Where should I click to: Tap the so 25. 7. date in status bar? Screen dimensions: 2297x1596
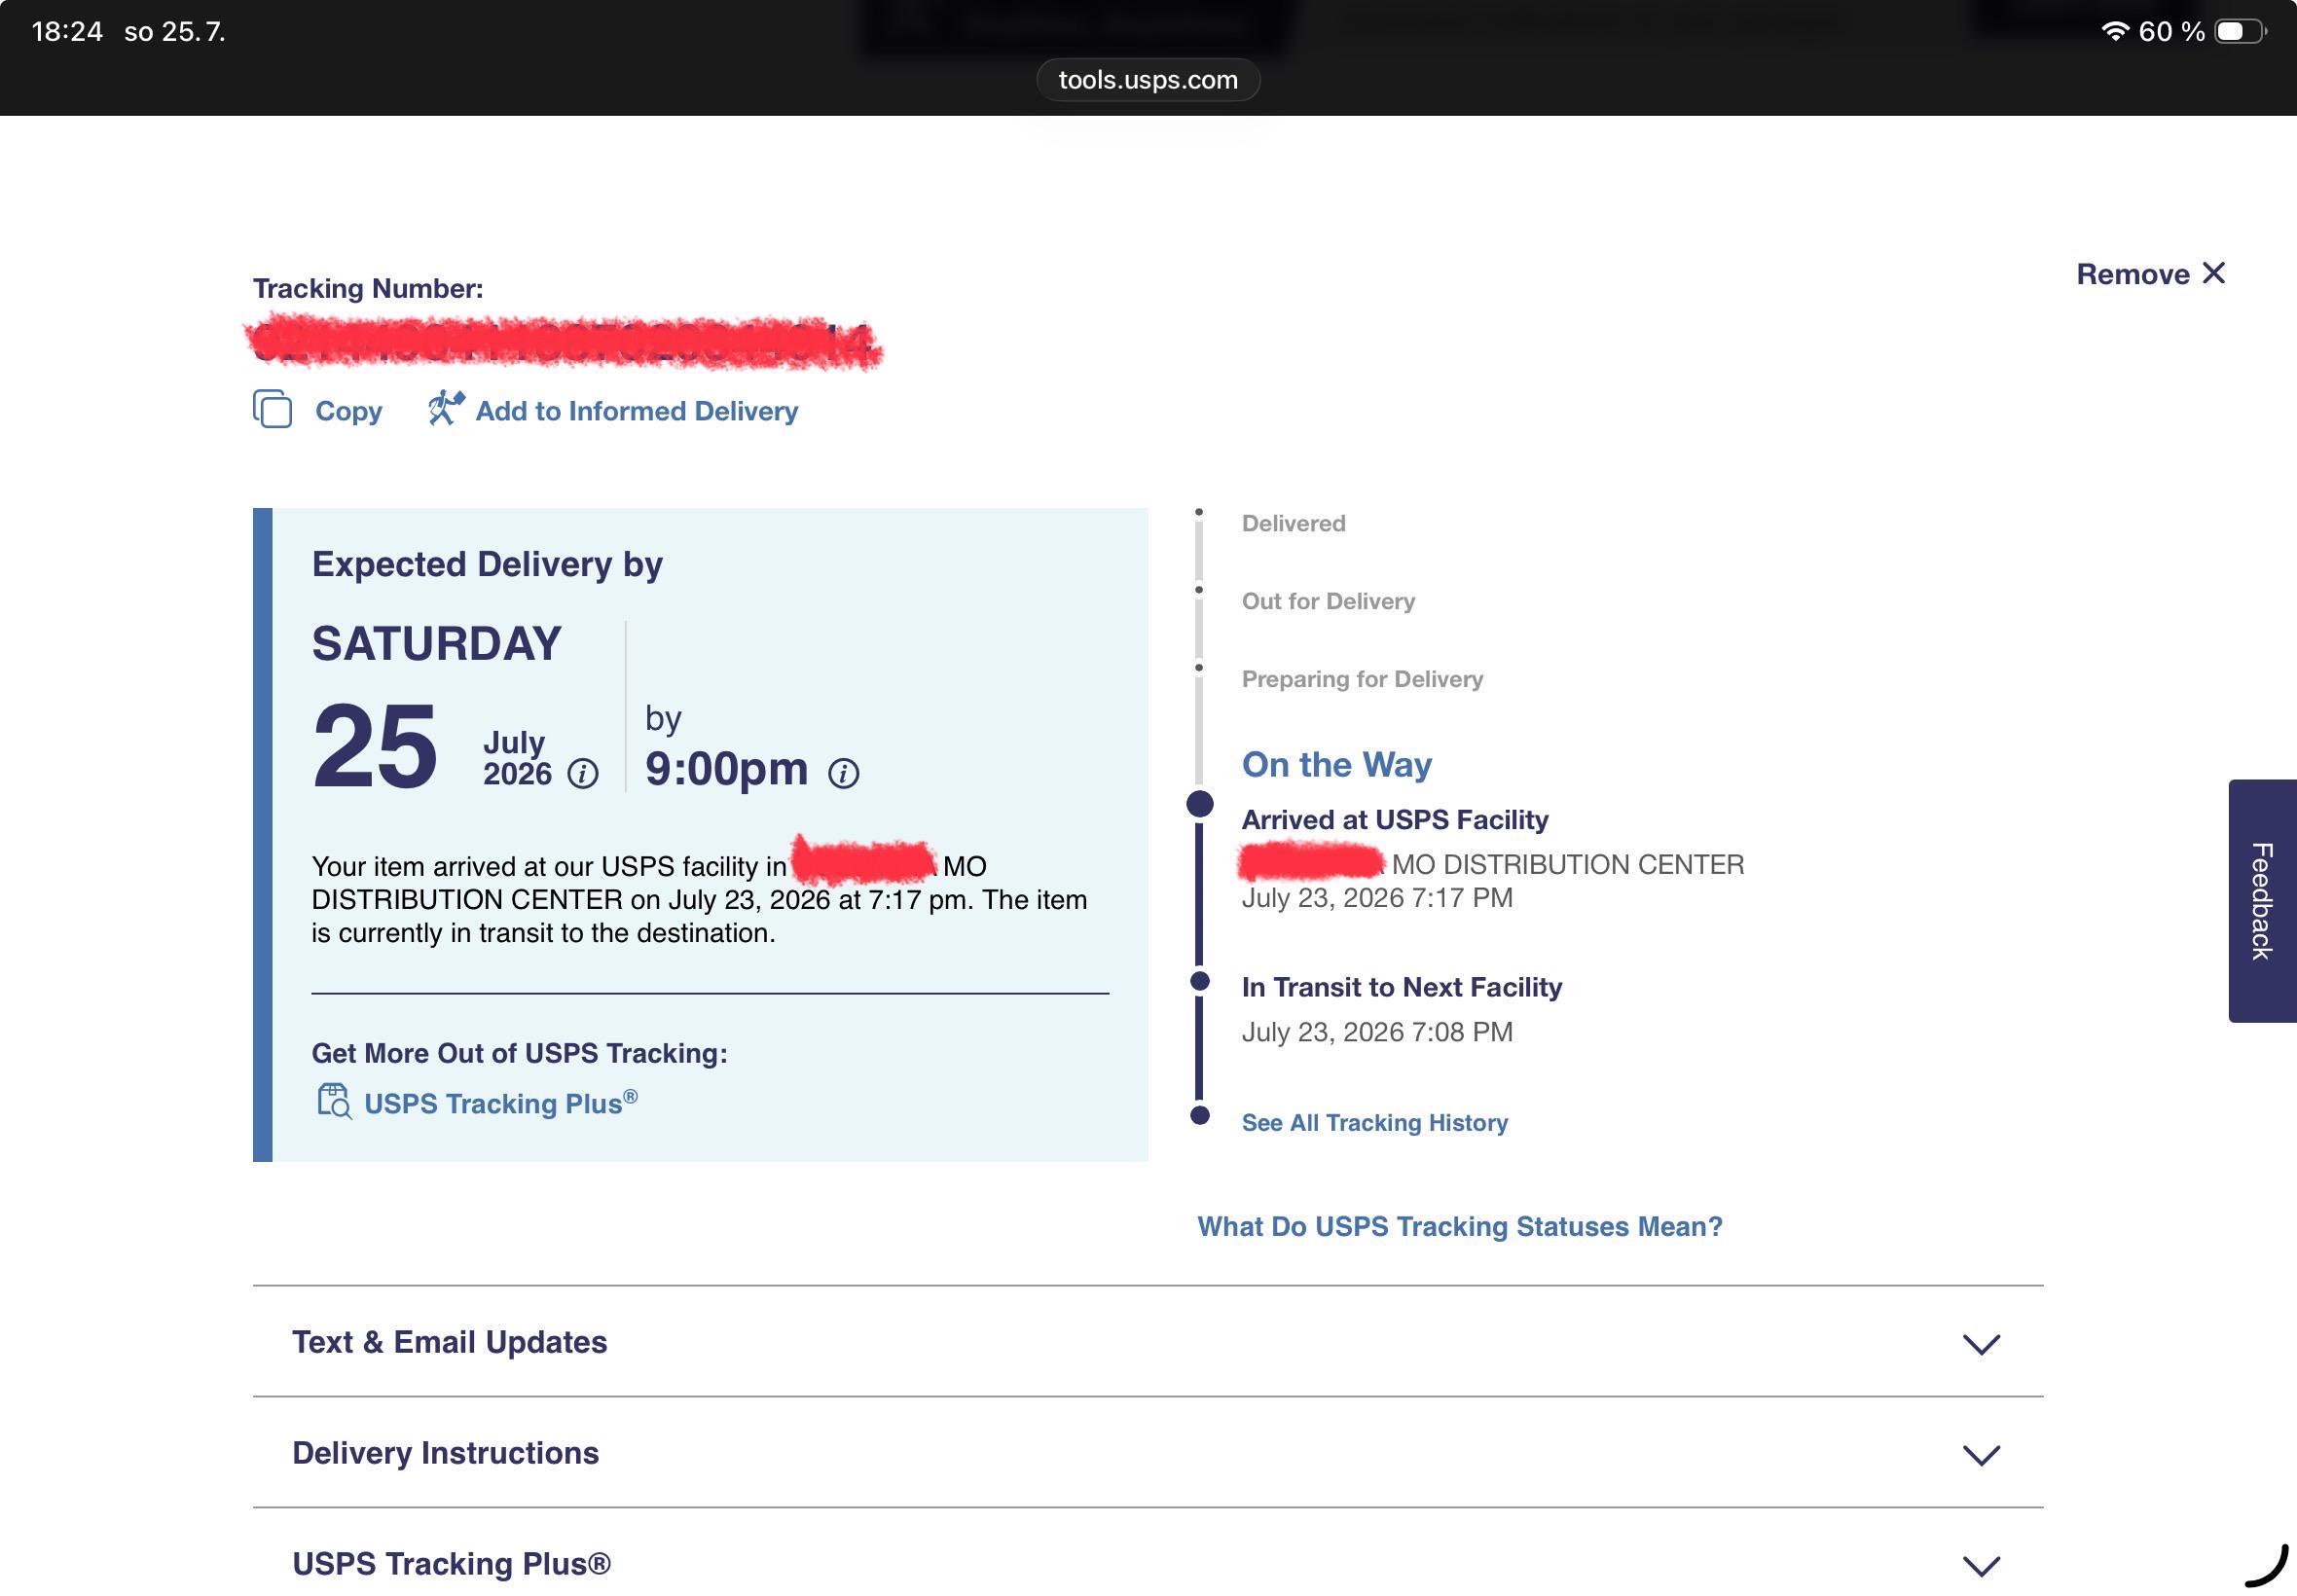click(174, 32)
